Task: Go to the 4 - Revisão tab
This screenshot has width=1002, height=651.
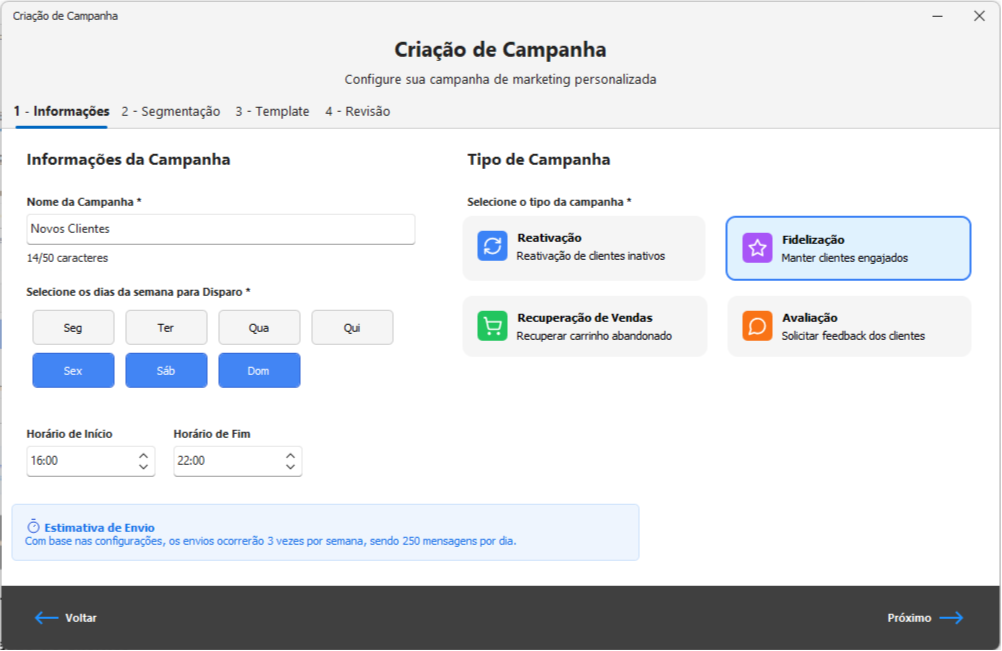Action: tap(357, 112)
